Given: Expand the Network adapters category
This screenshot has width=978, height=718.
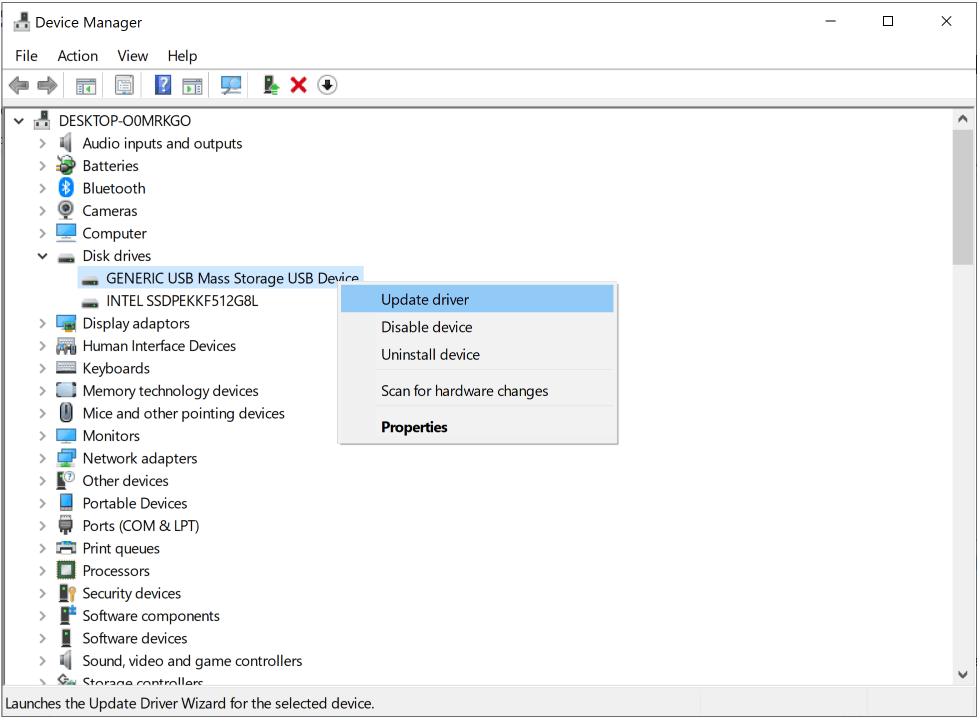Looking at the screenshot, I should (x=43, y=459).
